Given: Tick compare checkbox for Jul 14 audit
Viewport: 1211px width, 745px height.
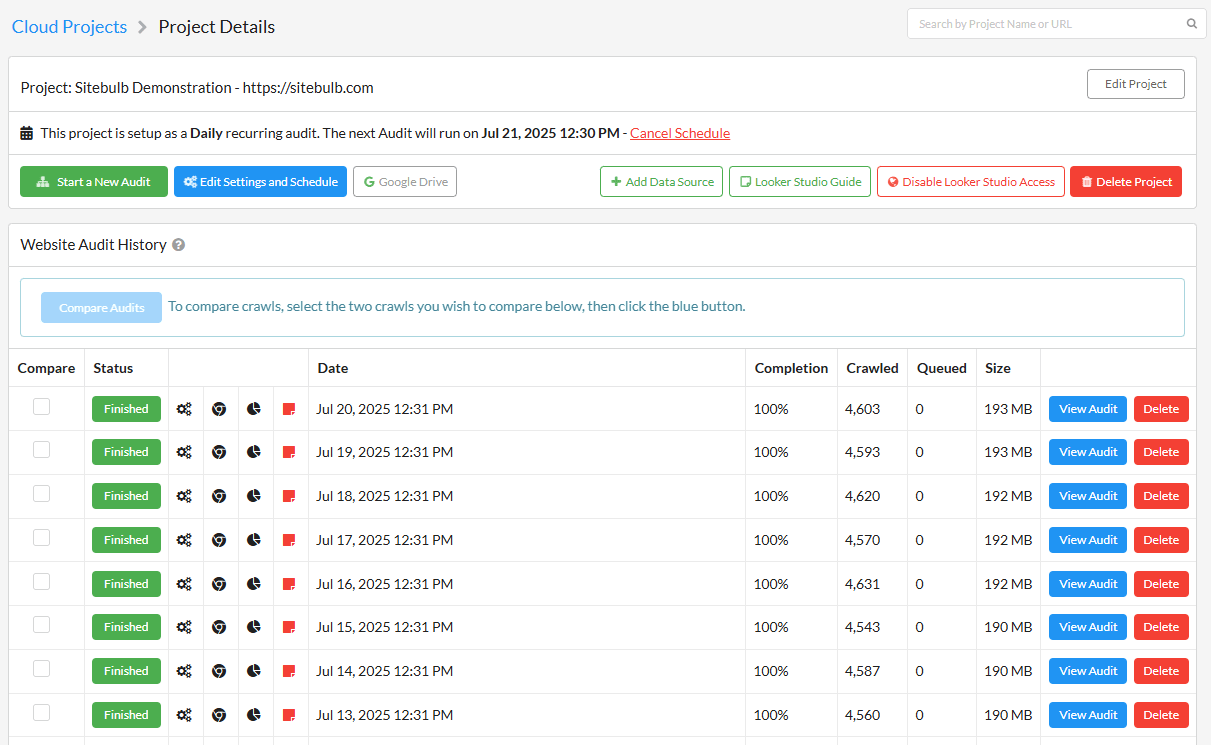Looking at the screenshot, I should coord(41,668).
